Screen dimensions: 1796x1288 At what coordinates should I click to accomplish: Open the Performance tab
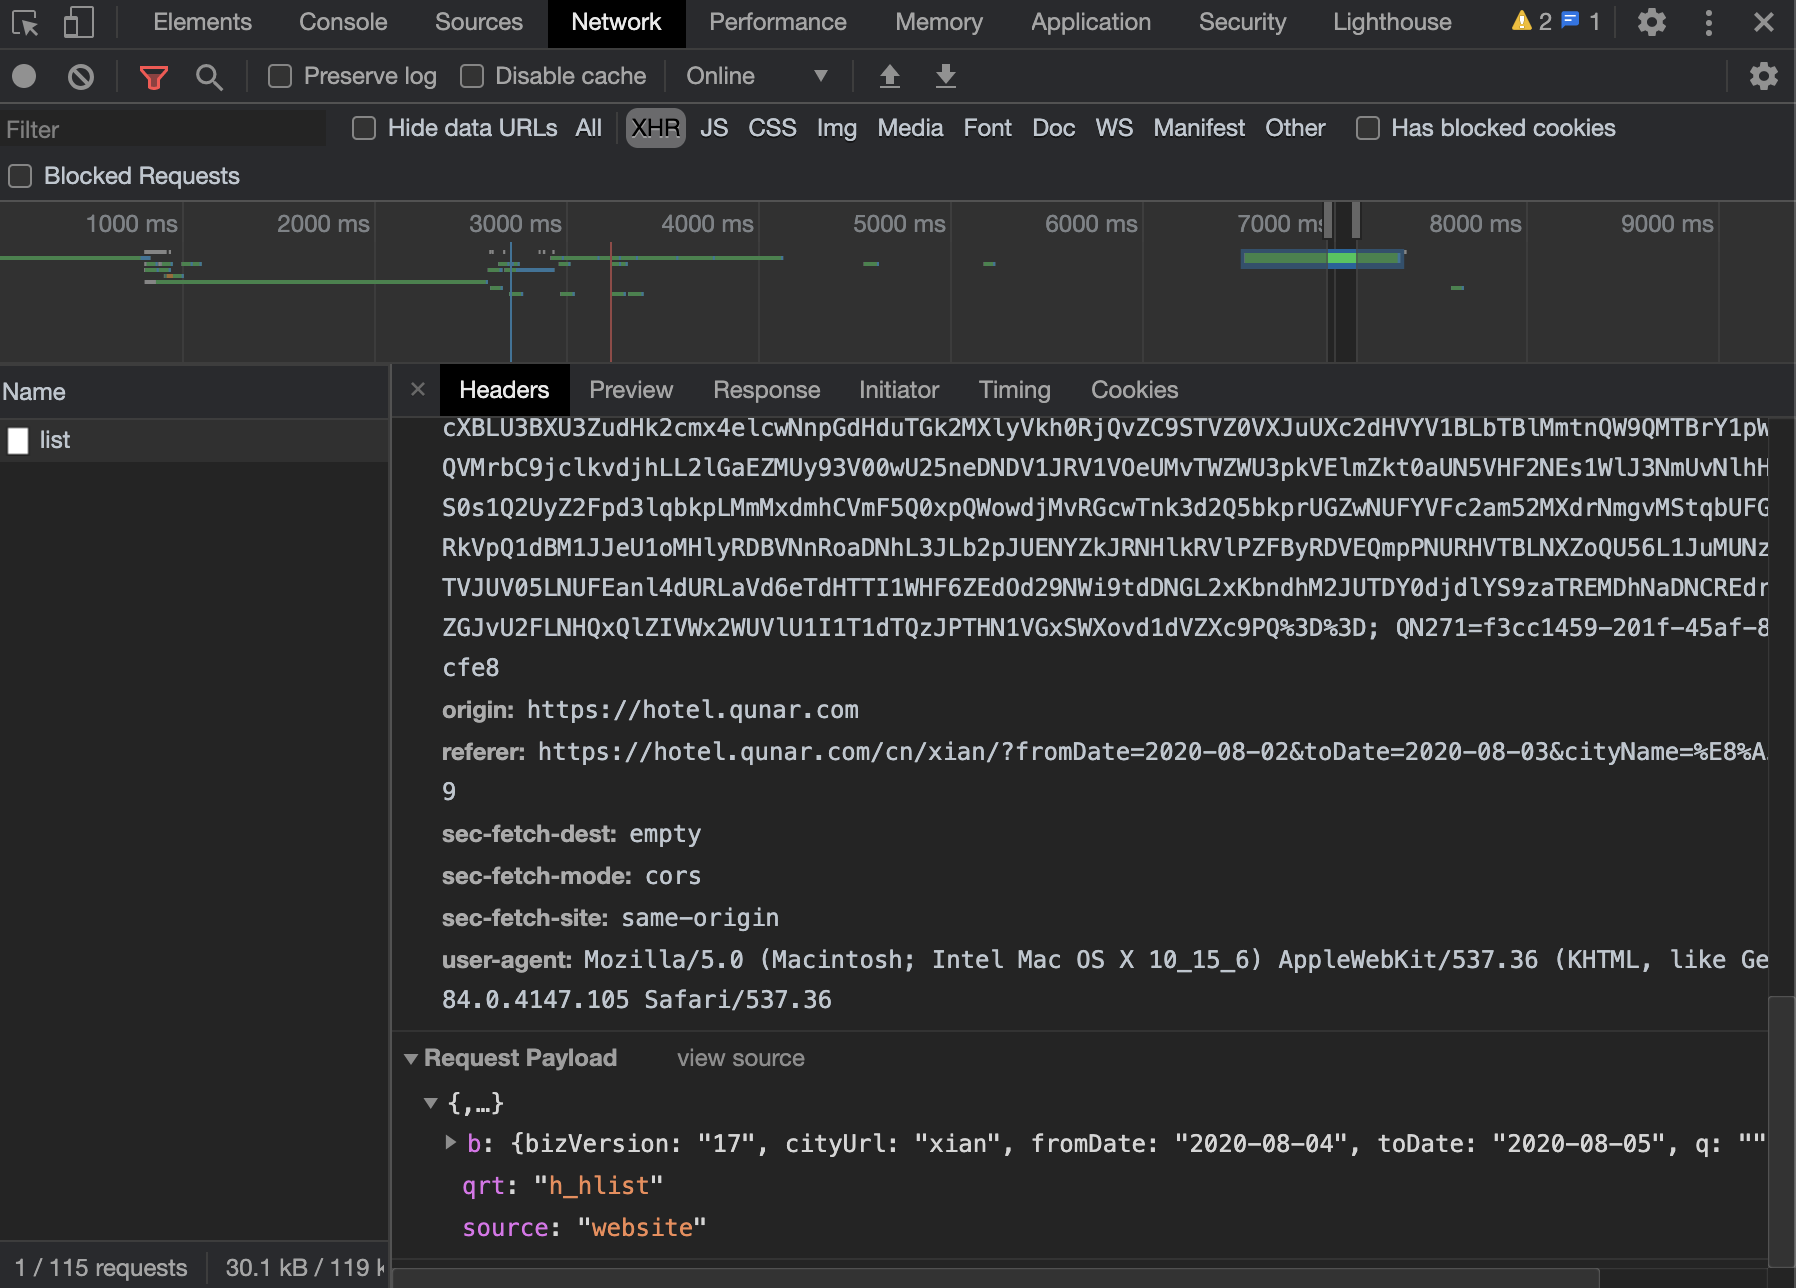[x=777, y=22]
